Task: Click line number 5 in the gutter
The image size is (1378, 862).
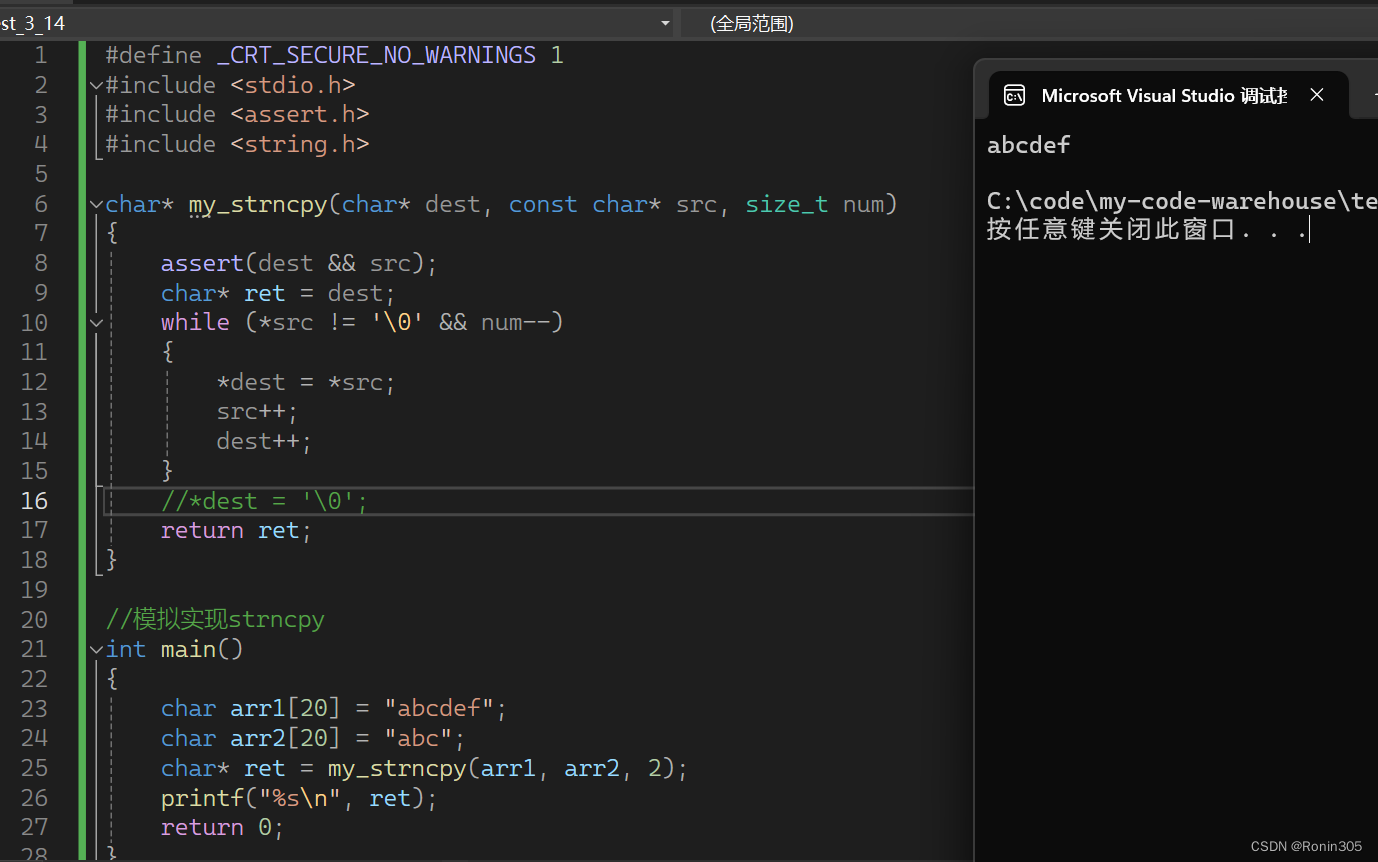Action: 40,174
